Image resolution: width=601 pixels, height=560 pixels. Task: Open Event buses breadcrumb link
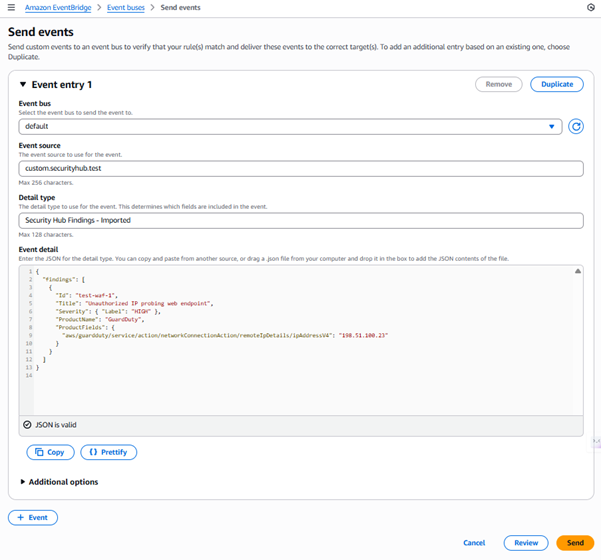click(x=126, y=8)
